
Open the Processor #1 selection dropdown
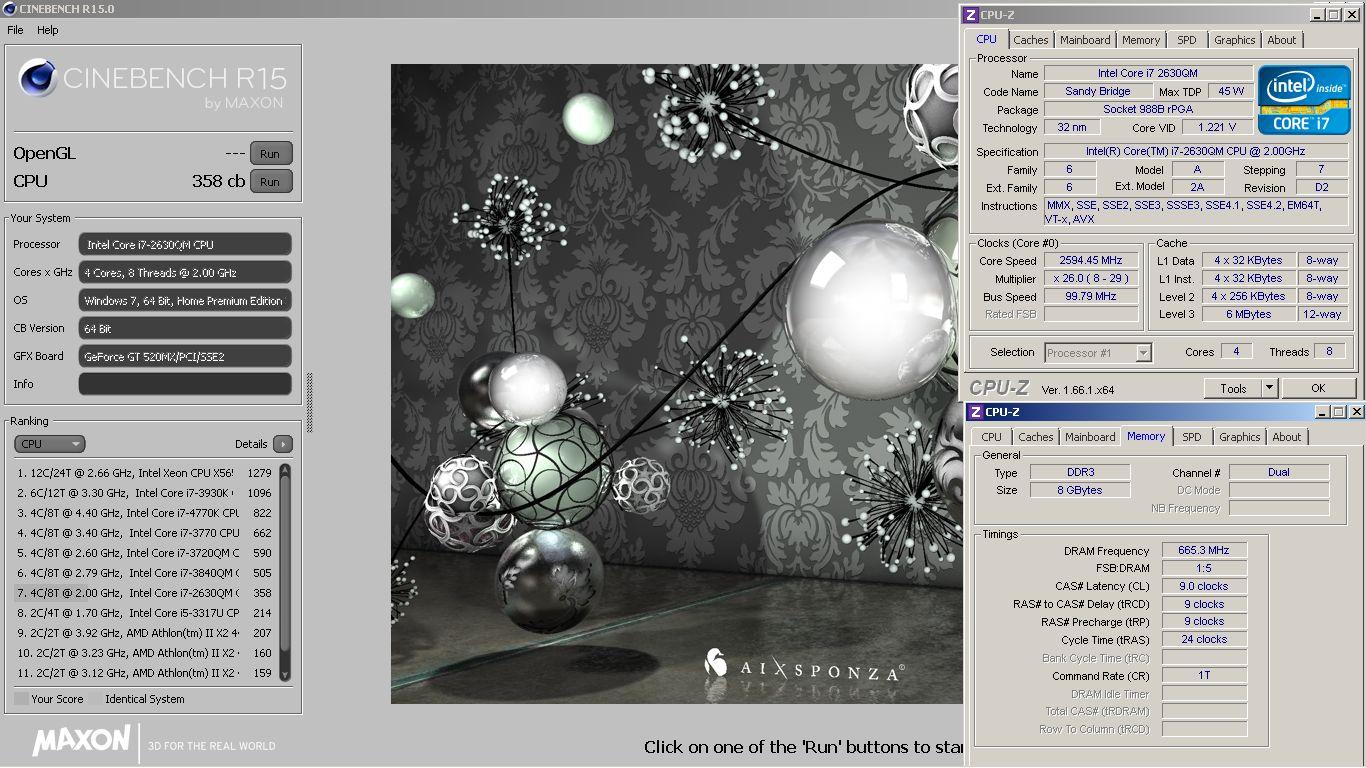coord(1098,352)
